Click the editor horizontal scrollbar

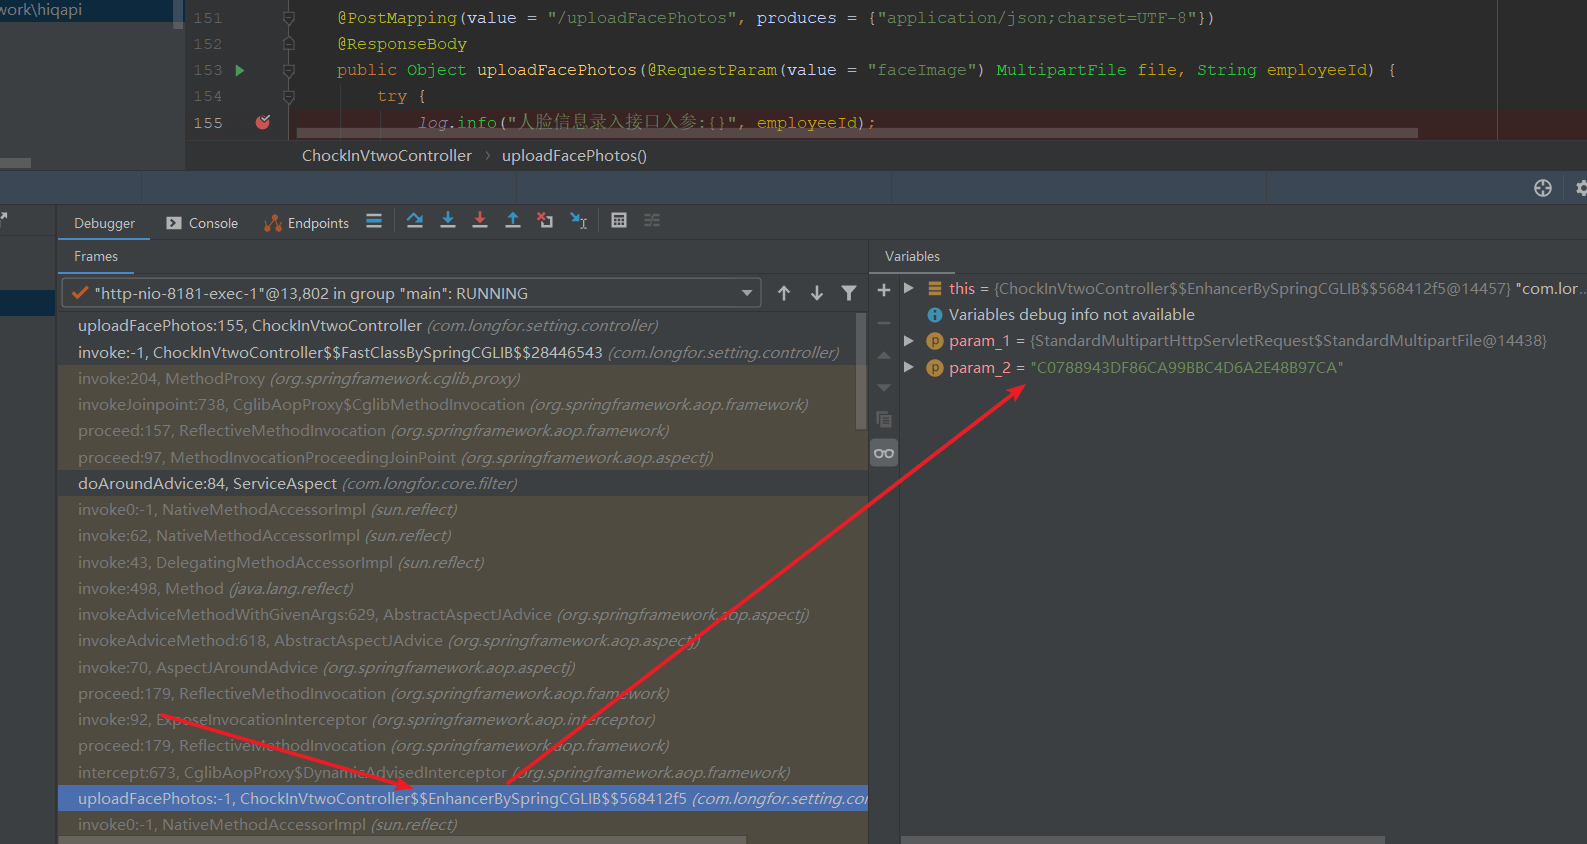pyautogui.click(x=857, y=133)
